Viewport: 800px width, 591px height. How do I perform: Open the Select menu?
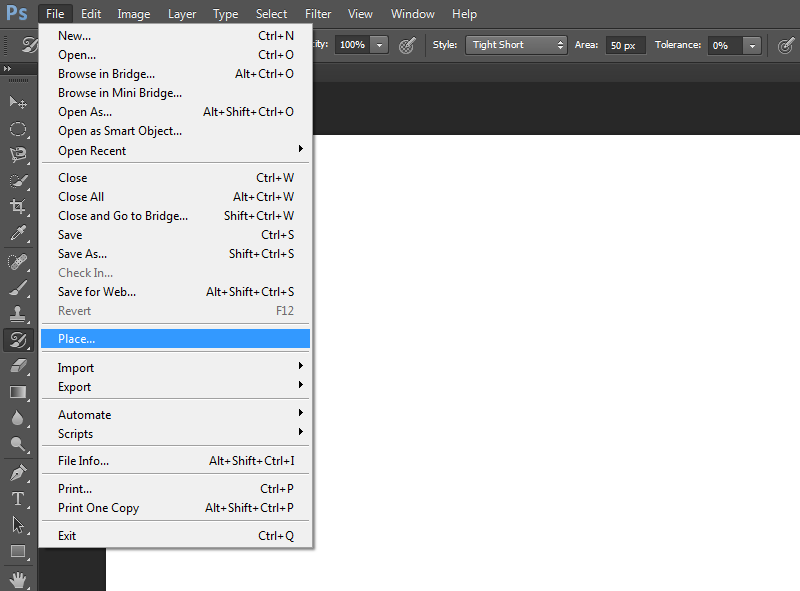click(271, 14)
